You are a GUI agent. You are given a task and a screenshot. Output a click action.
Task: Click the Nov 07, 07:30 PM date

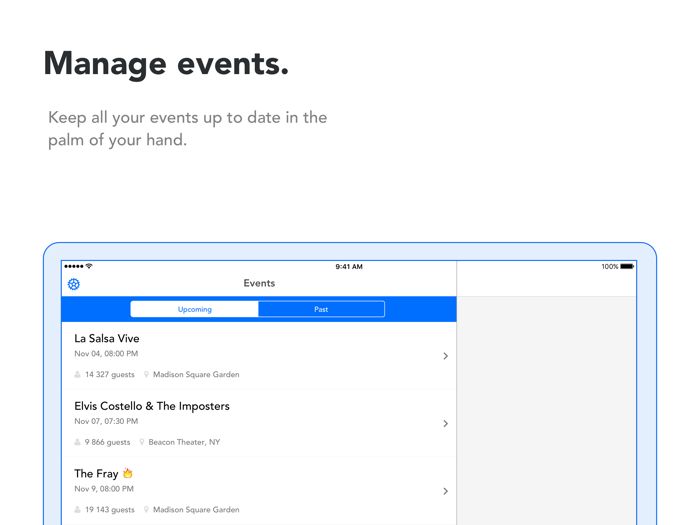106,421
